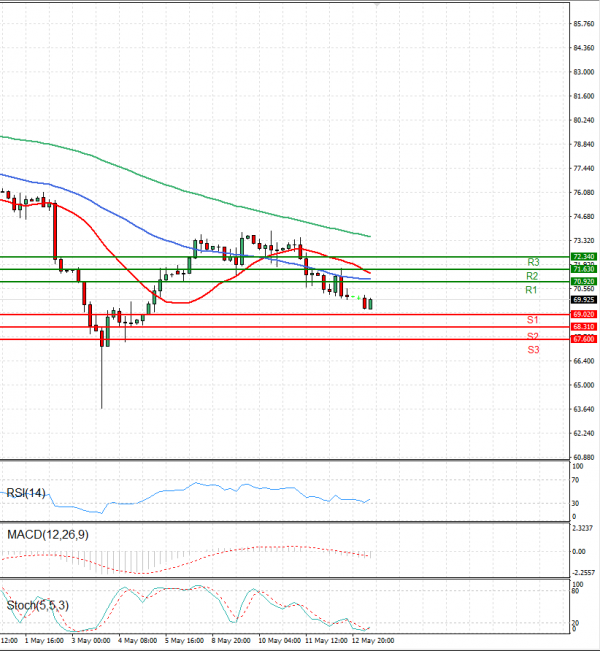Viewport: 600px width, 651px height.
Task: Click the R1 resistance label
Action: (531, 290)
